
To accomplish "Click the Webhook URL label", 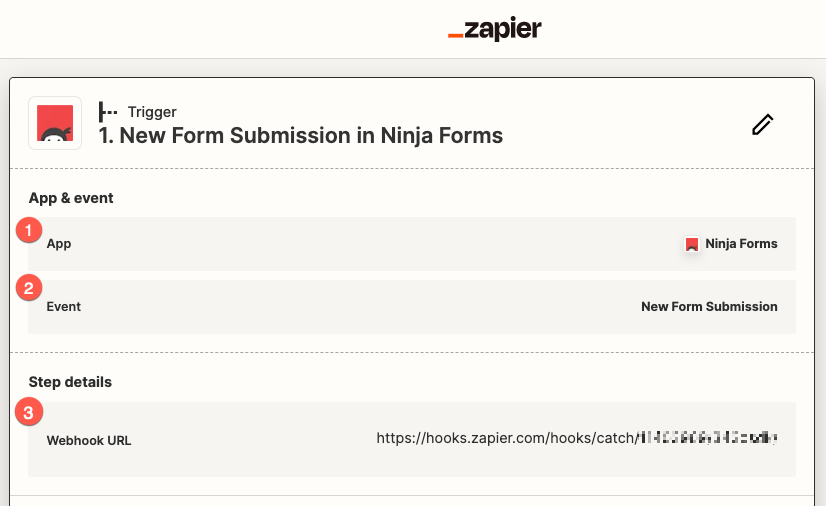I will tap(89, 441).
